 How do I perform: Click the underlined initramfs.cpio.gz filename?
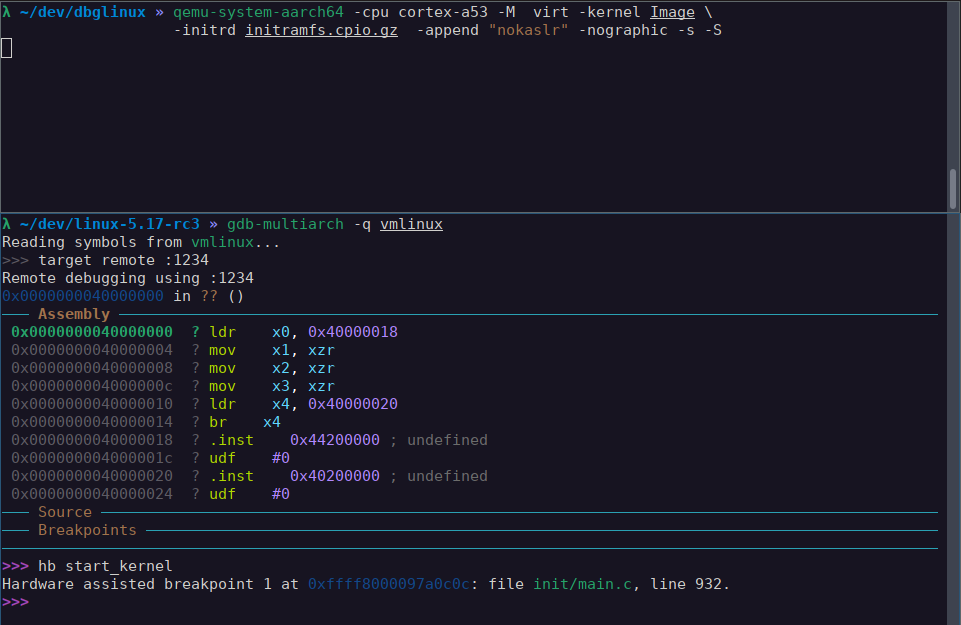(321, 30)
